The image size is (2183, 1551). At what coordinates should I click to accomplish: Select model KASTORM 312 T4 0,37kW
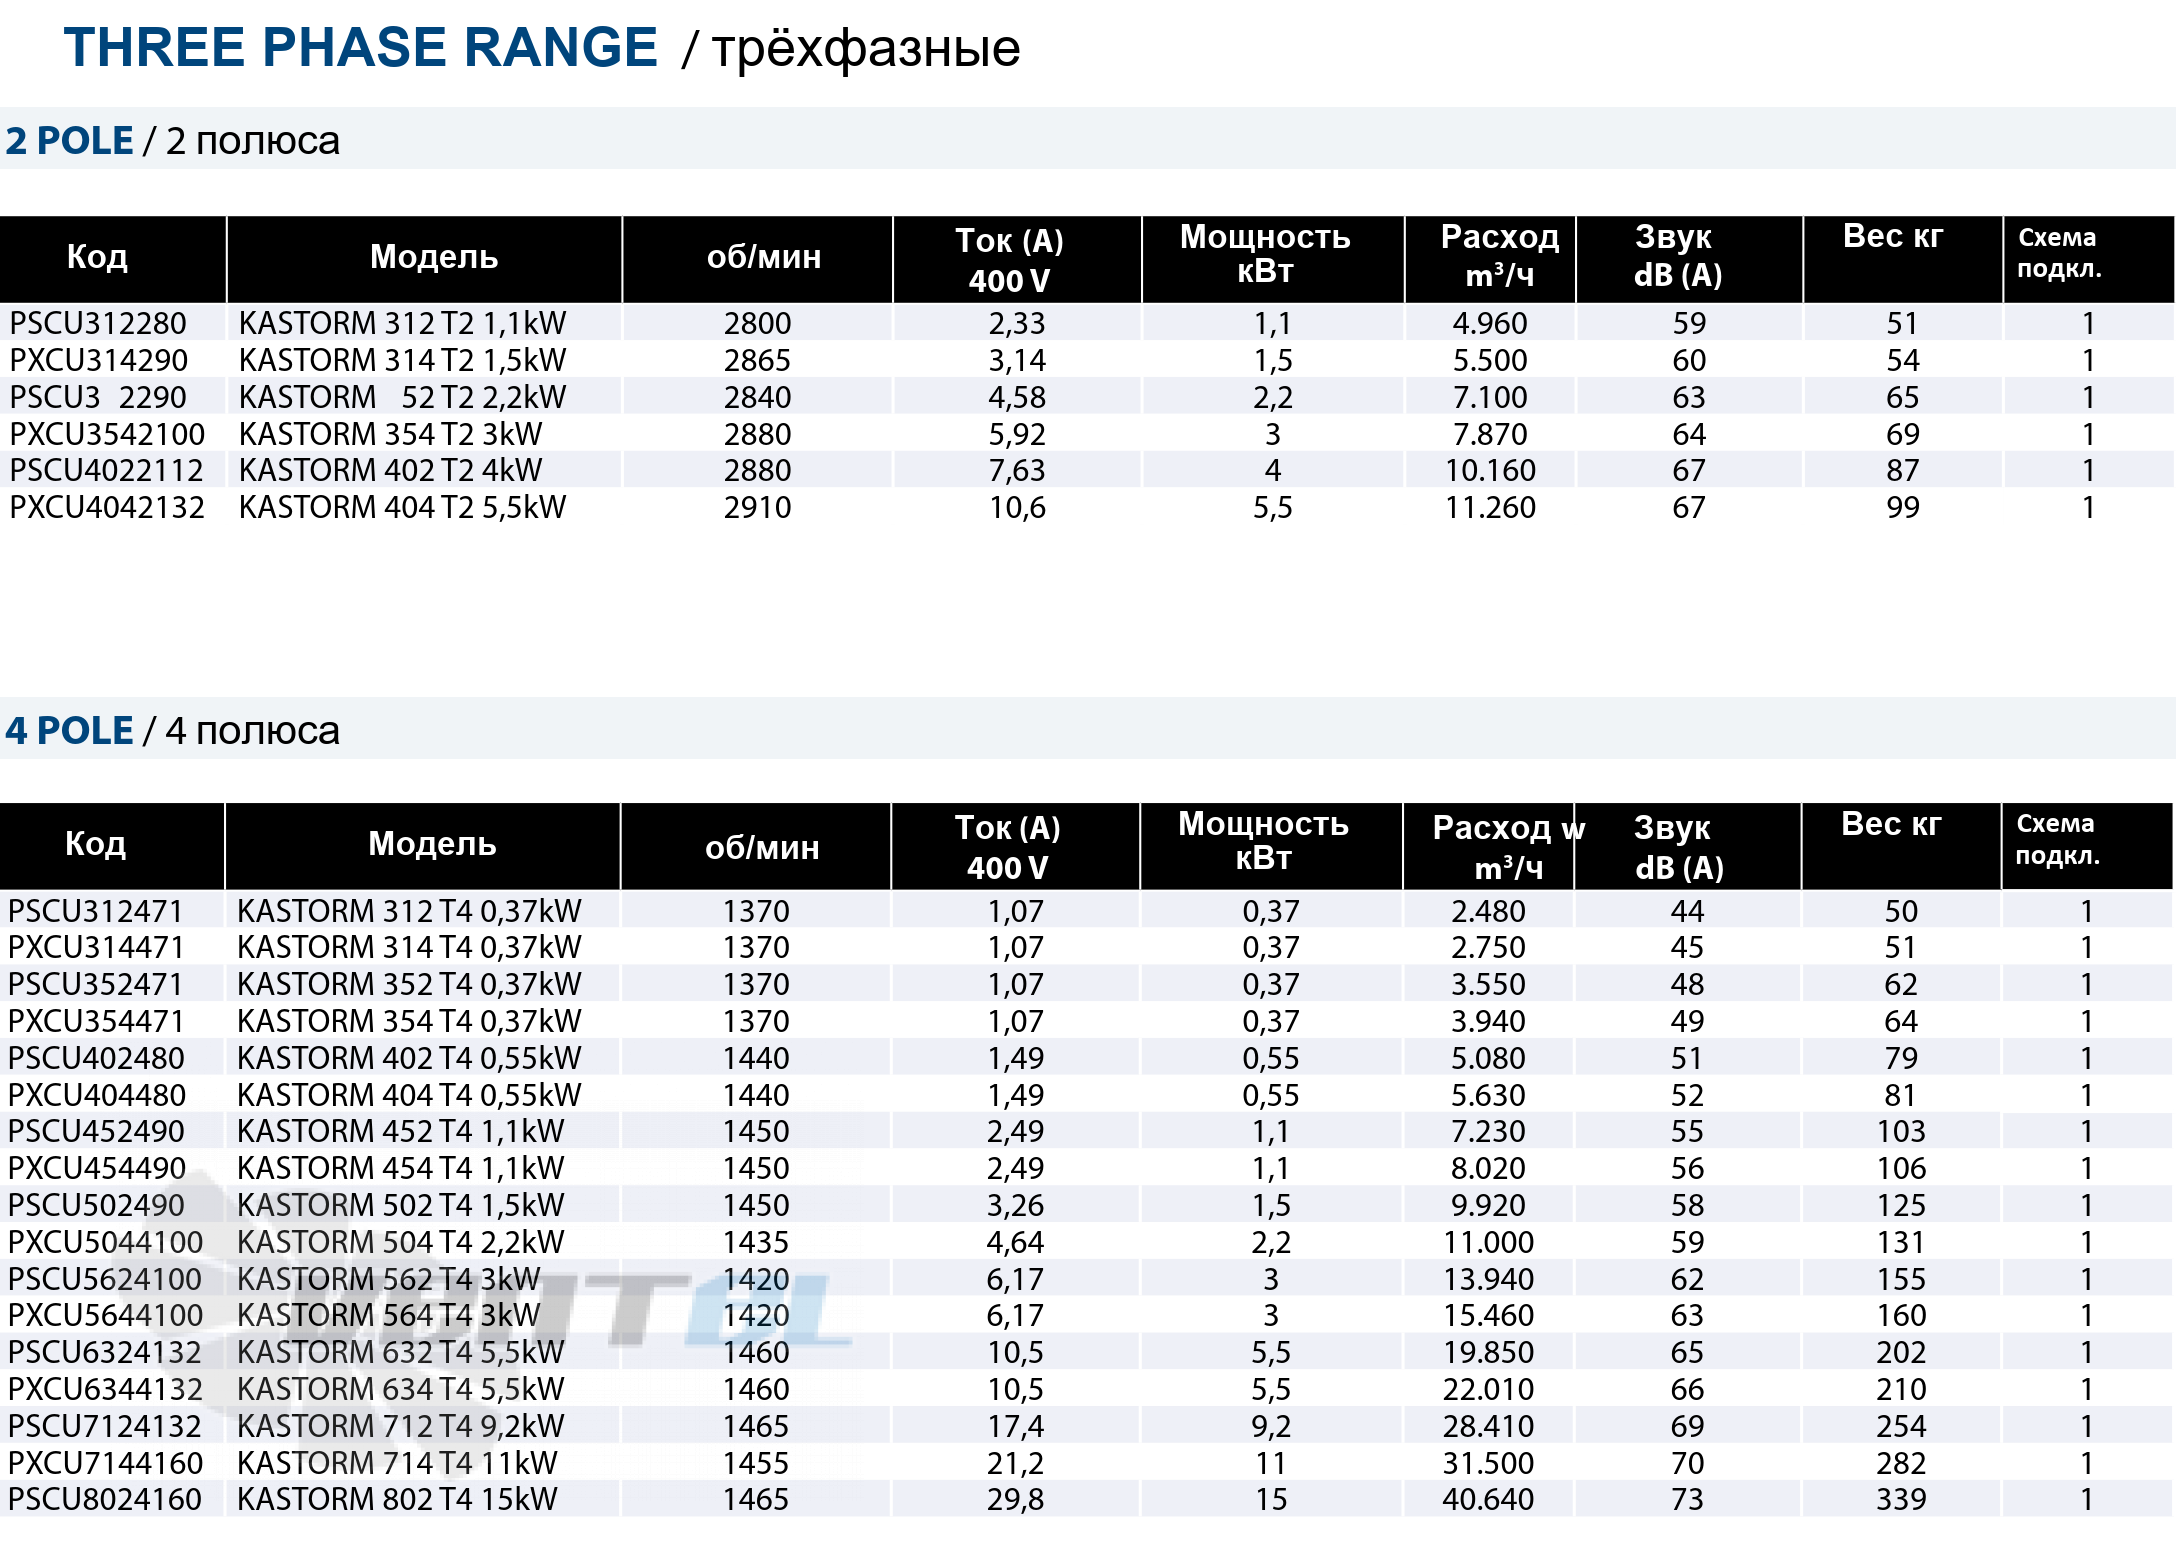(x=409, y=911)
